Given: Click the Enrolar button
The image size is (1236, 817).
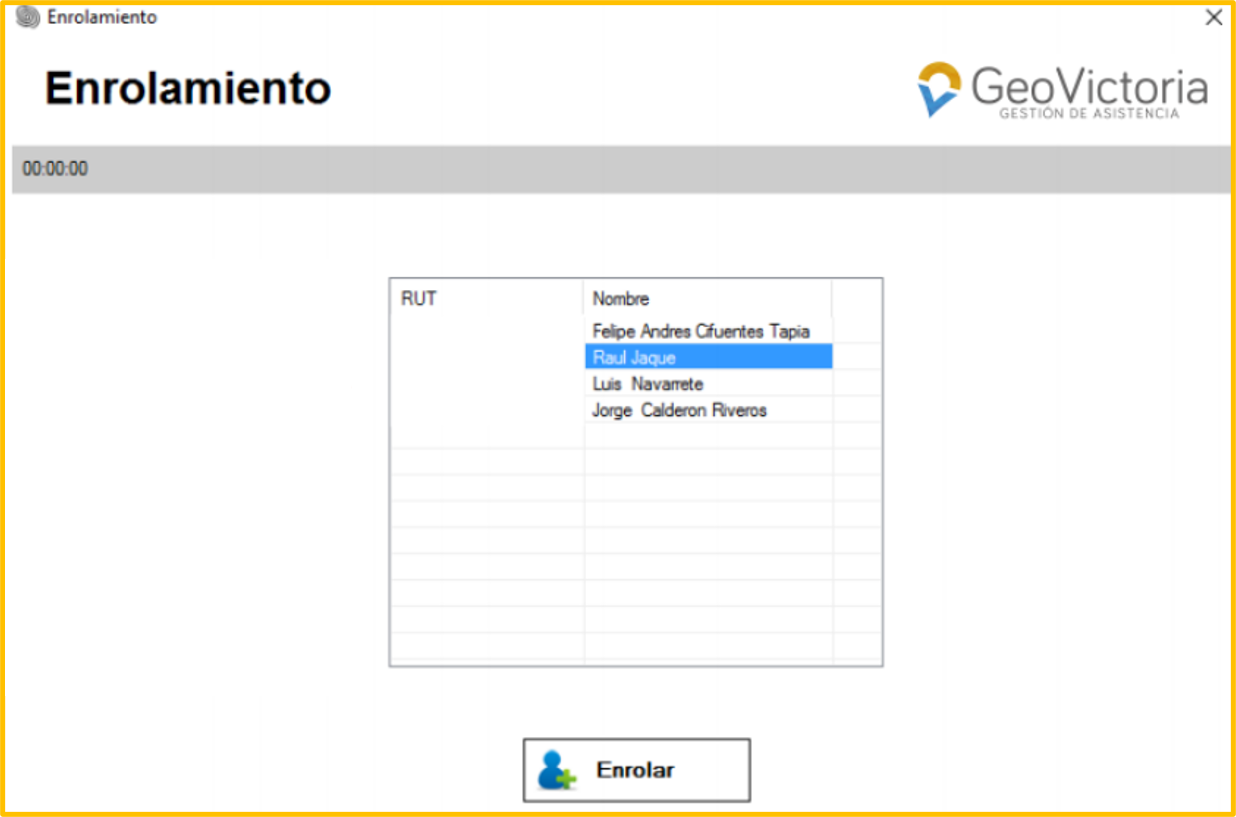Looking at the screenshot, I should 636,770.
